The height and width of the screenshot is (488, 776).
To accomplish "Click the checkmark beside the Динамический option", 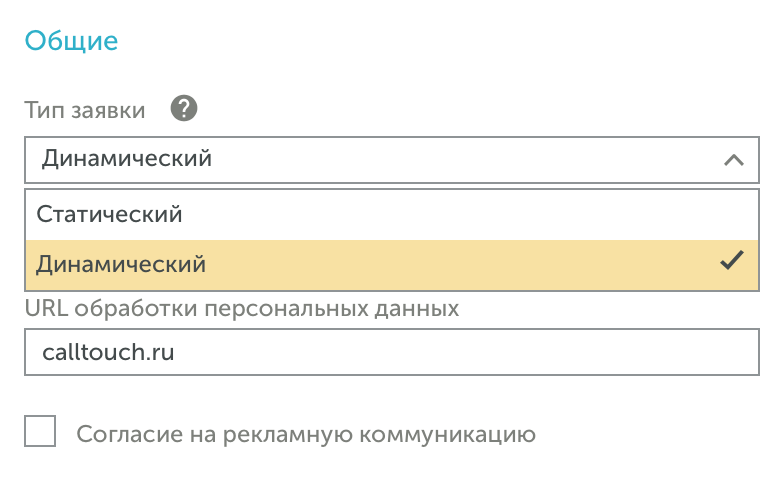I will tap(732, 262).
